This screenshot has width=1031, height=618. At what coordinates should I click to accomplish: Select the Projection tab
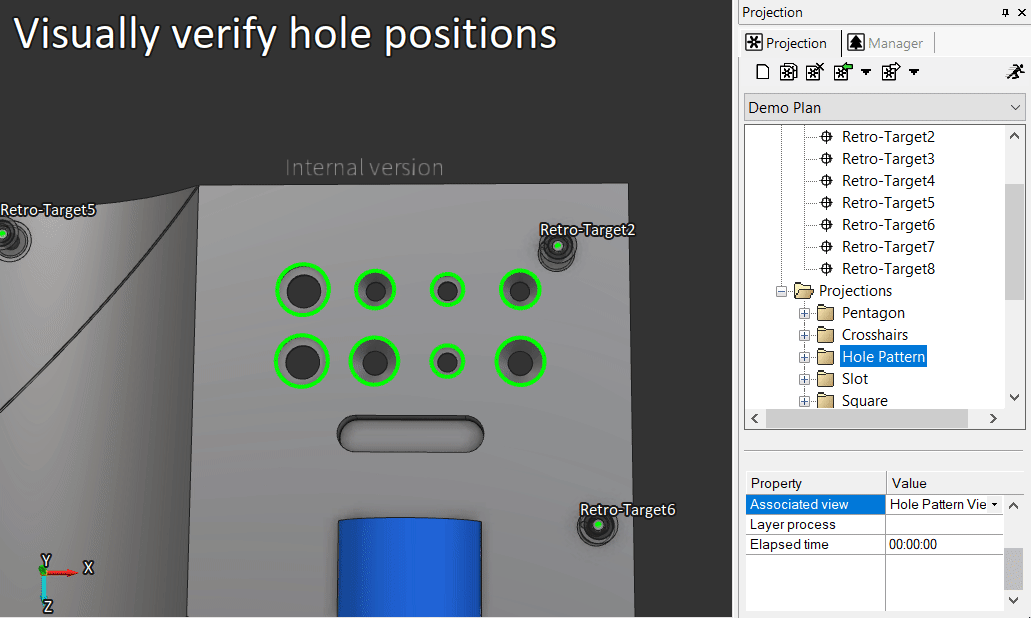point(787,43)
